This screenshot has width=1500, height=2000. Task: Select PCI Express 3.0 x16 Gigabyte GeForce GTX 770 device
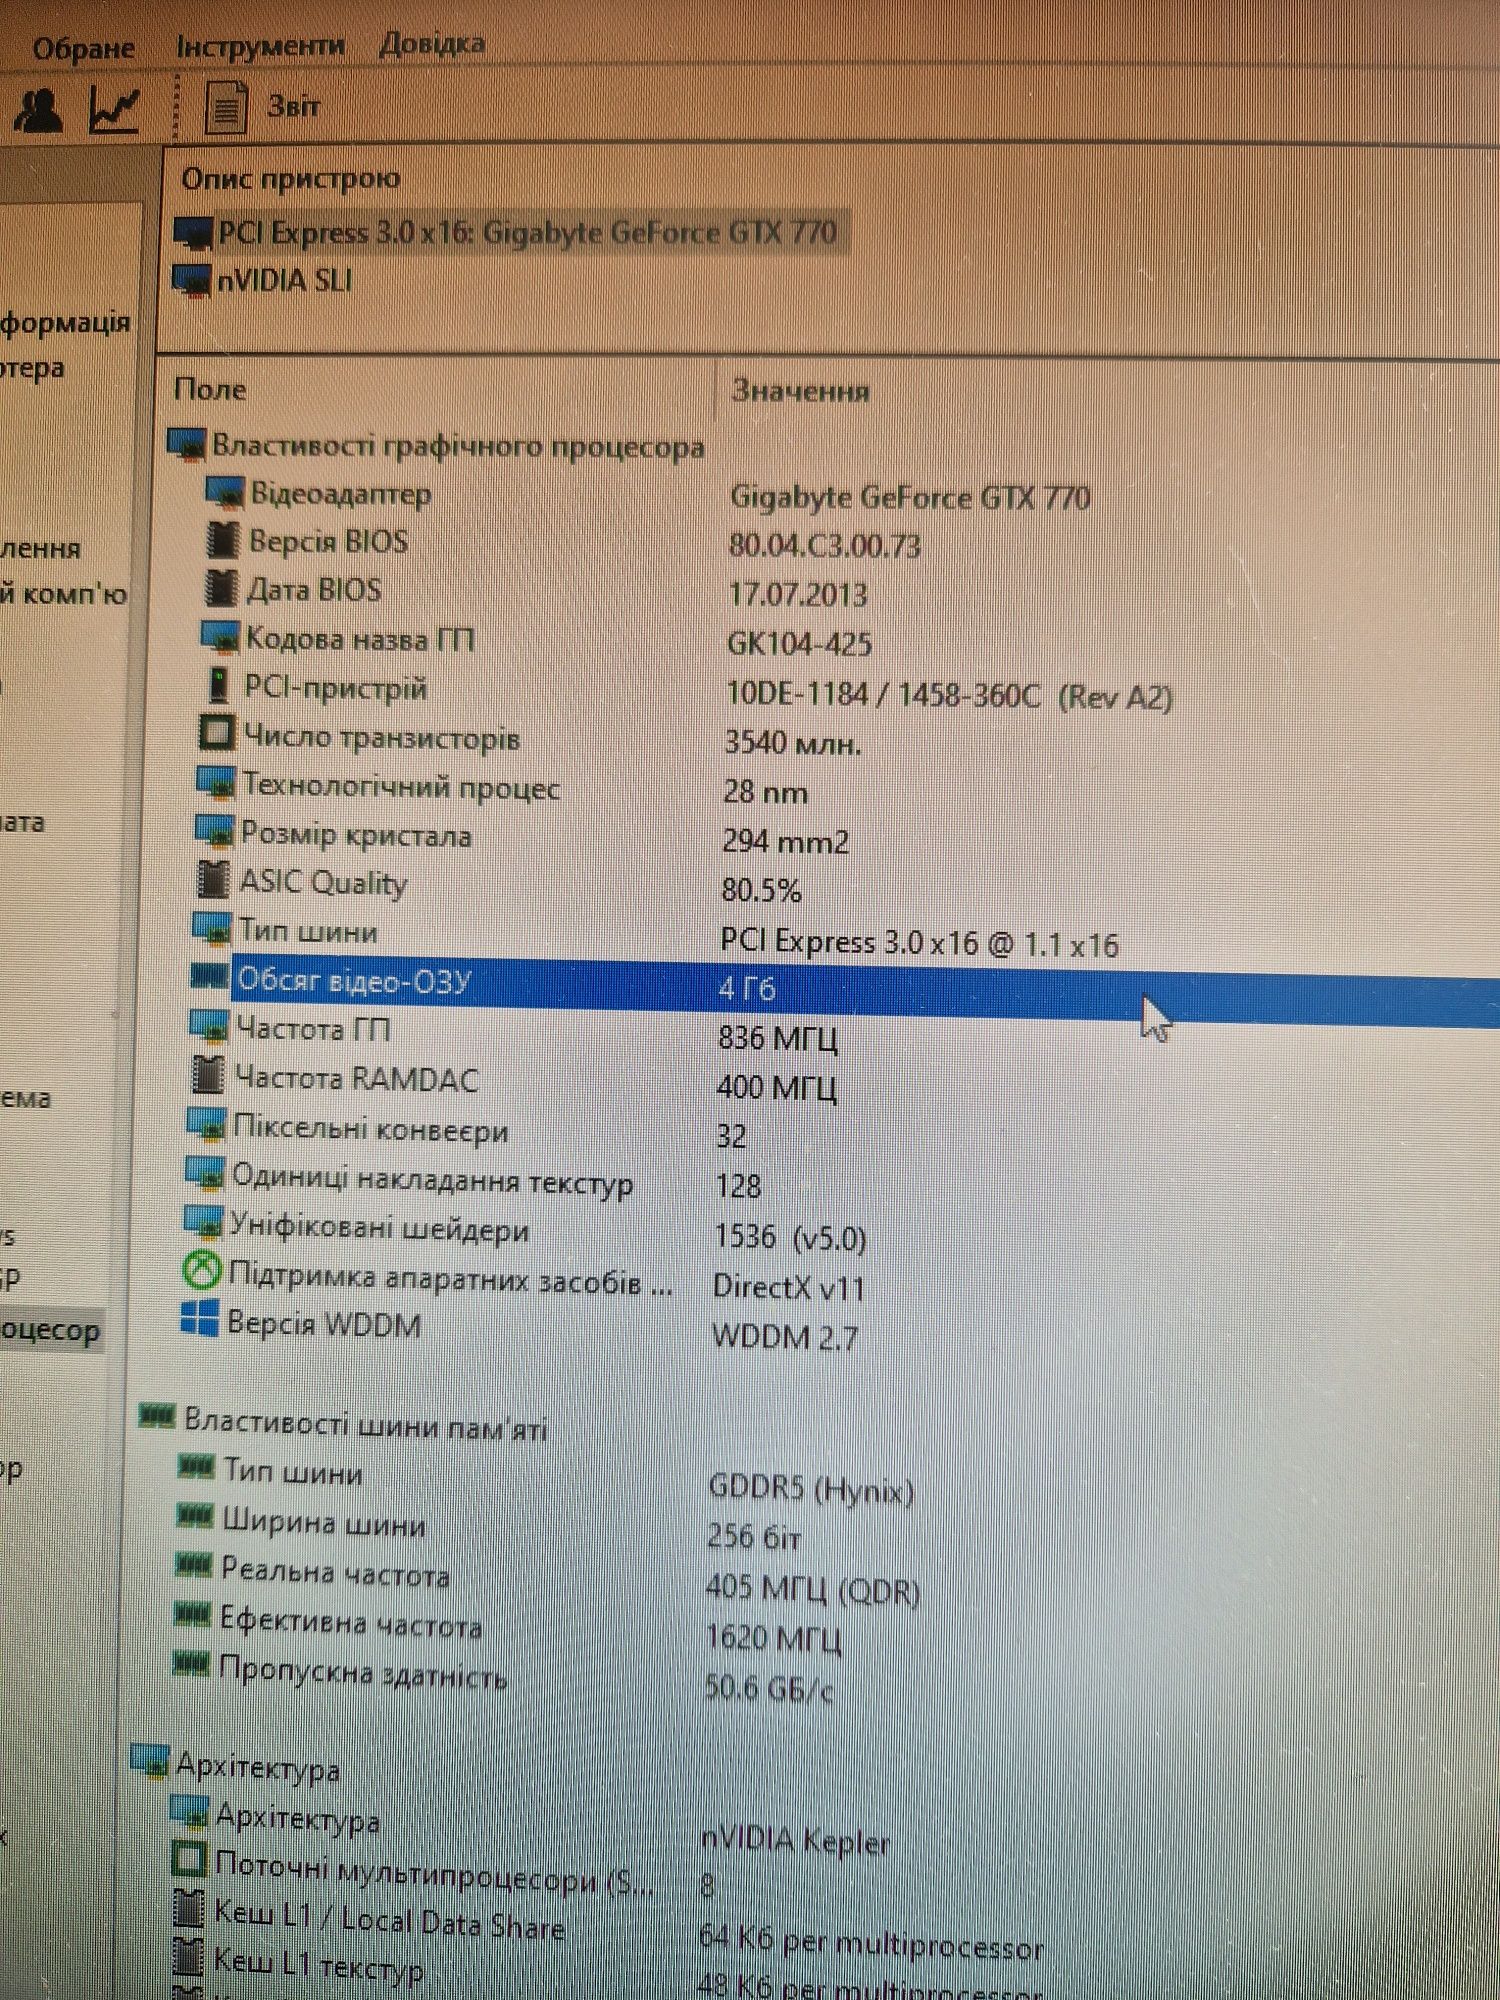510,233
